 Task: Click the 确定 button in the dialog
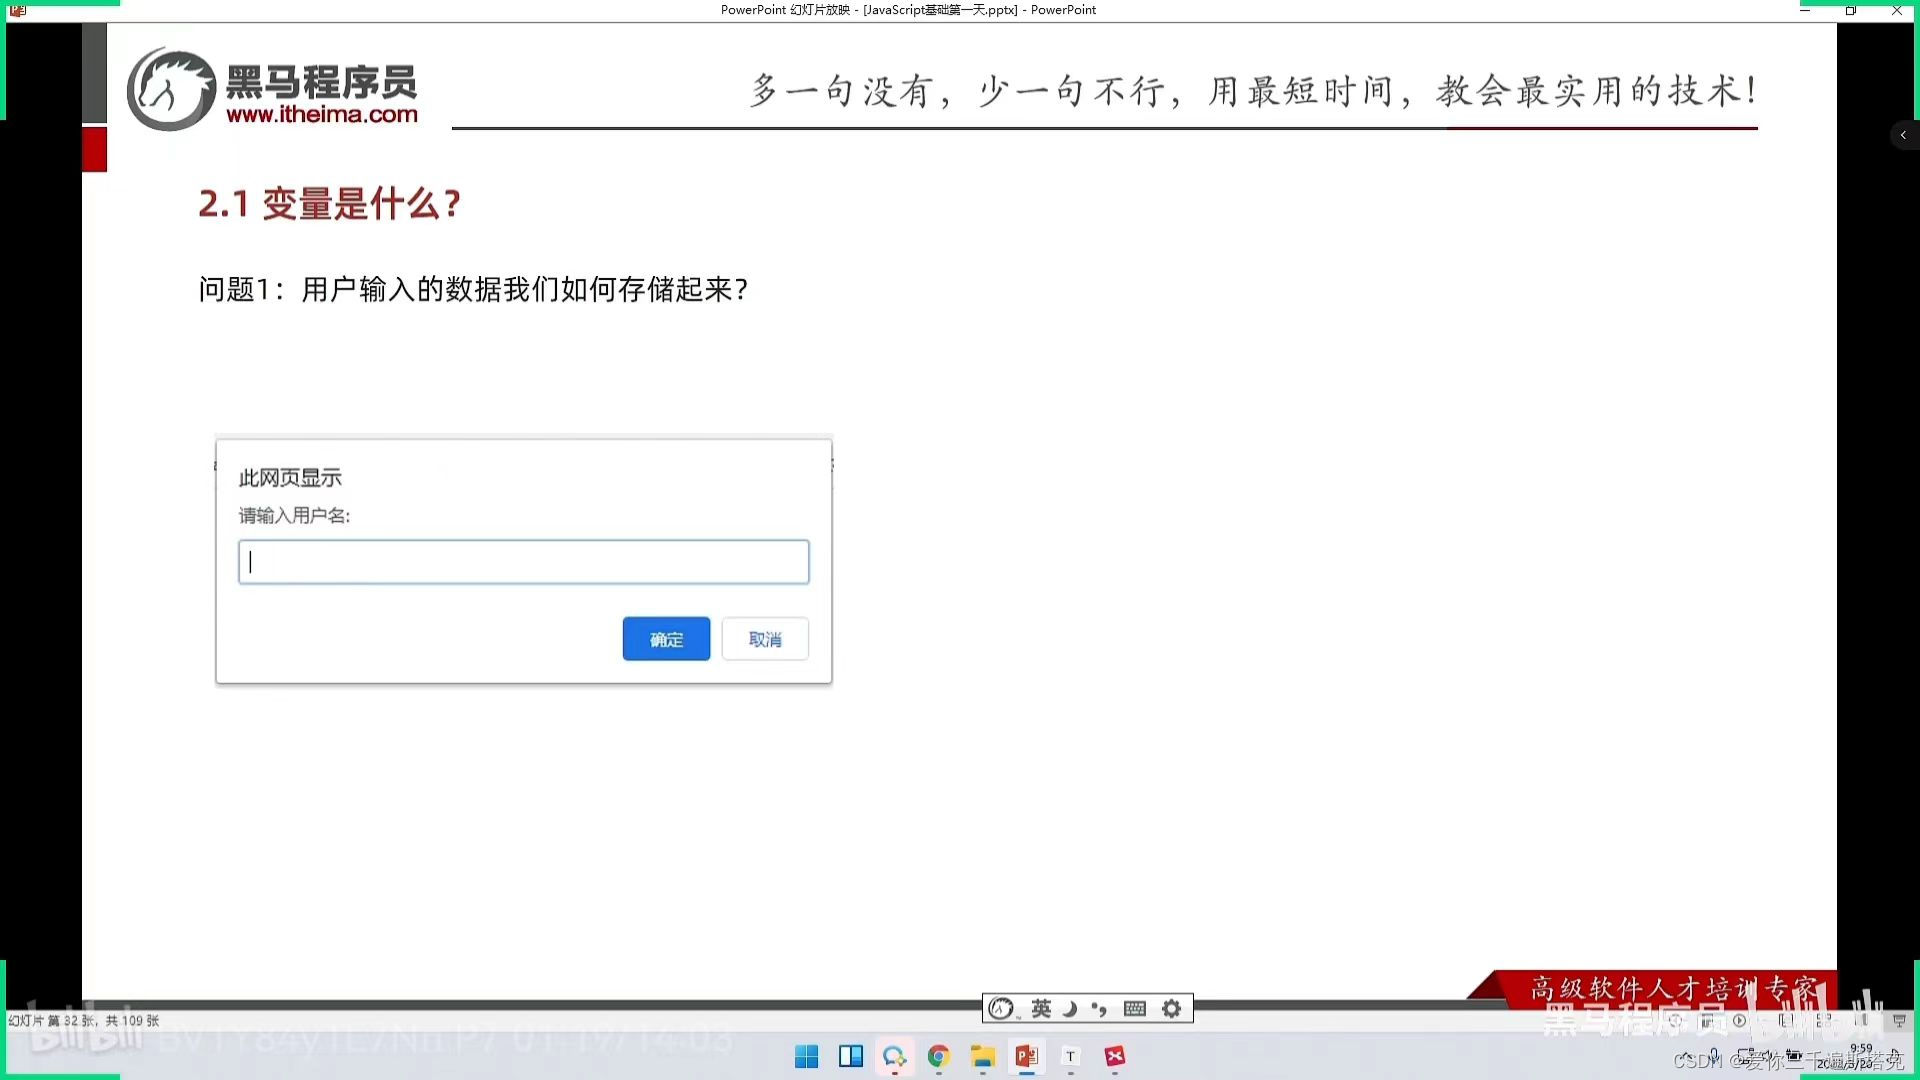(x=666, y=639)
